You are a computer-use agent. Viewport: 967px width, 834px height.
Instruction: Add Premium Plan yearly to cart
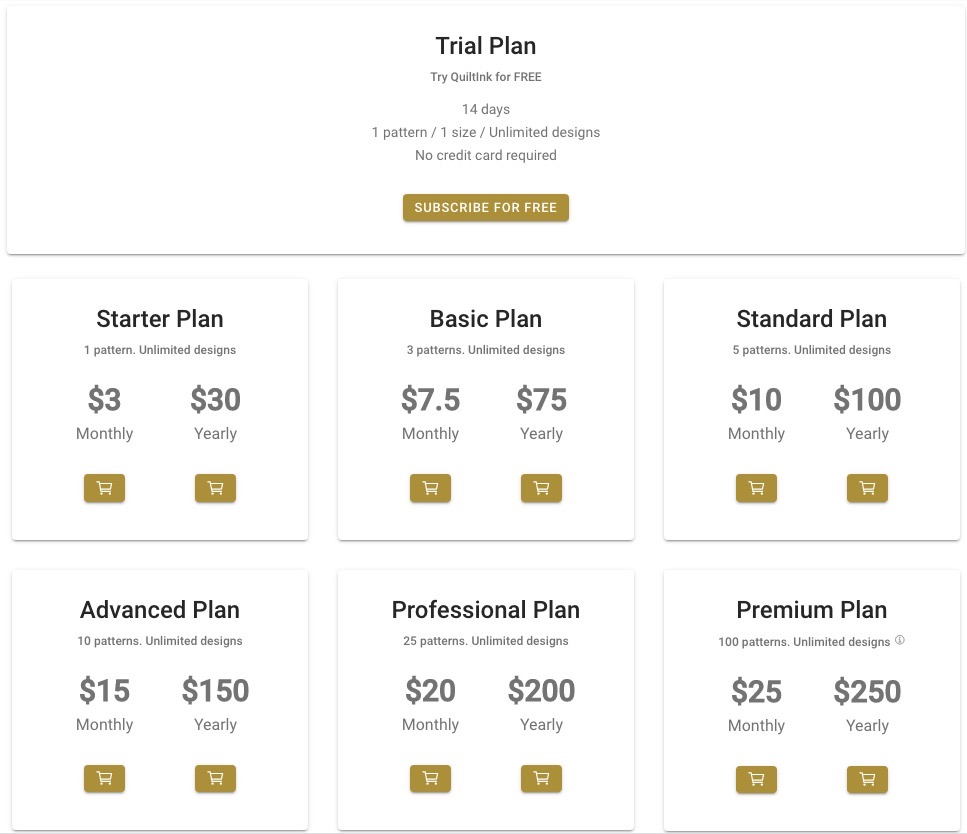(x=867, y=780)
